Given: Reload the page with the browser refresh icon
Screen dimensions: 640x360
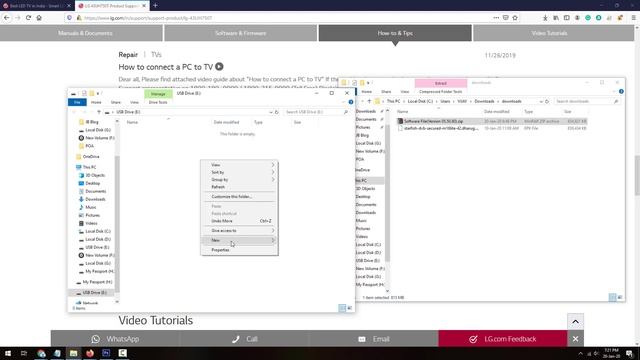Looking at the screenshot, I should 28,18.
